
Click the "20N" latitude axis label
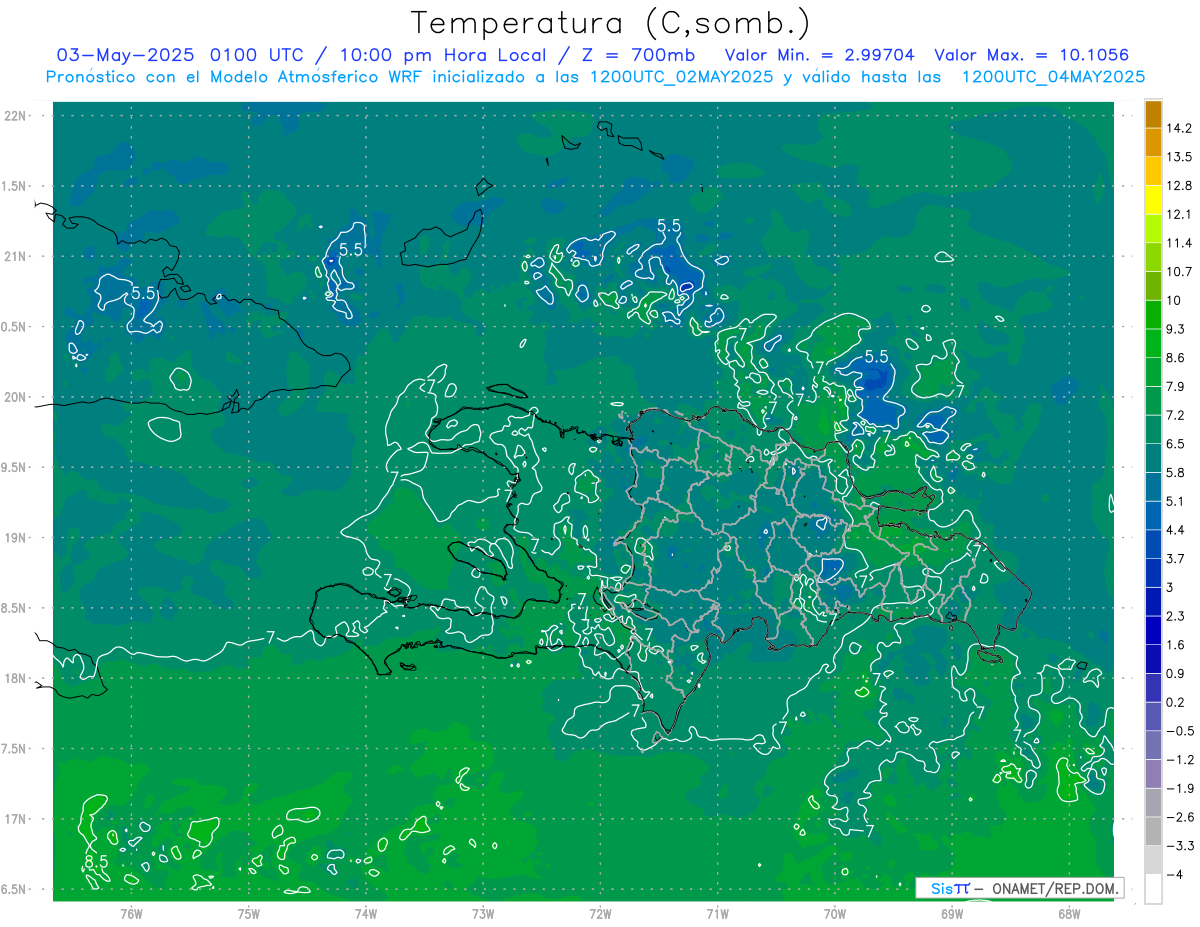click(x=17, y=397)
